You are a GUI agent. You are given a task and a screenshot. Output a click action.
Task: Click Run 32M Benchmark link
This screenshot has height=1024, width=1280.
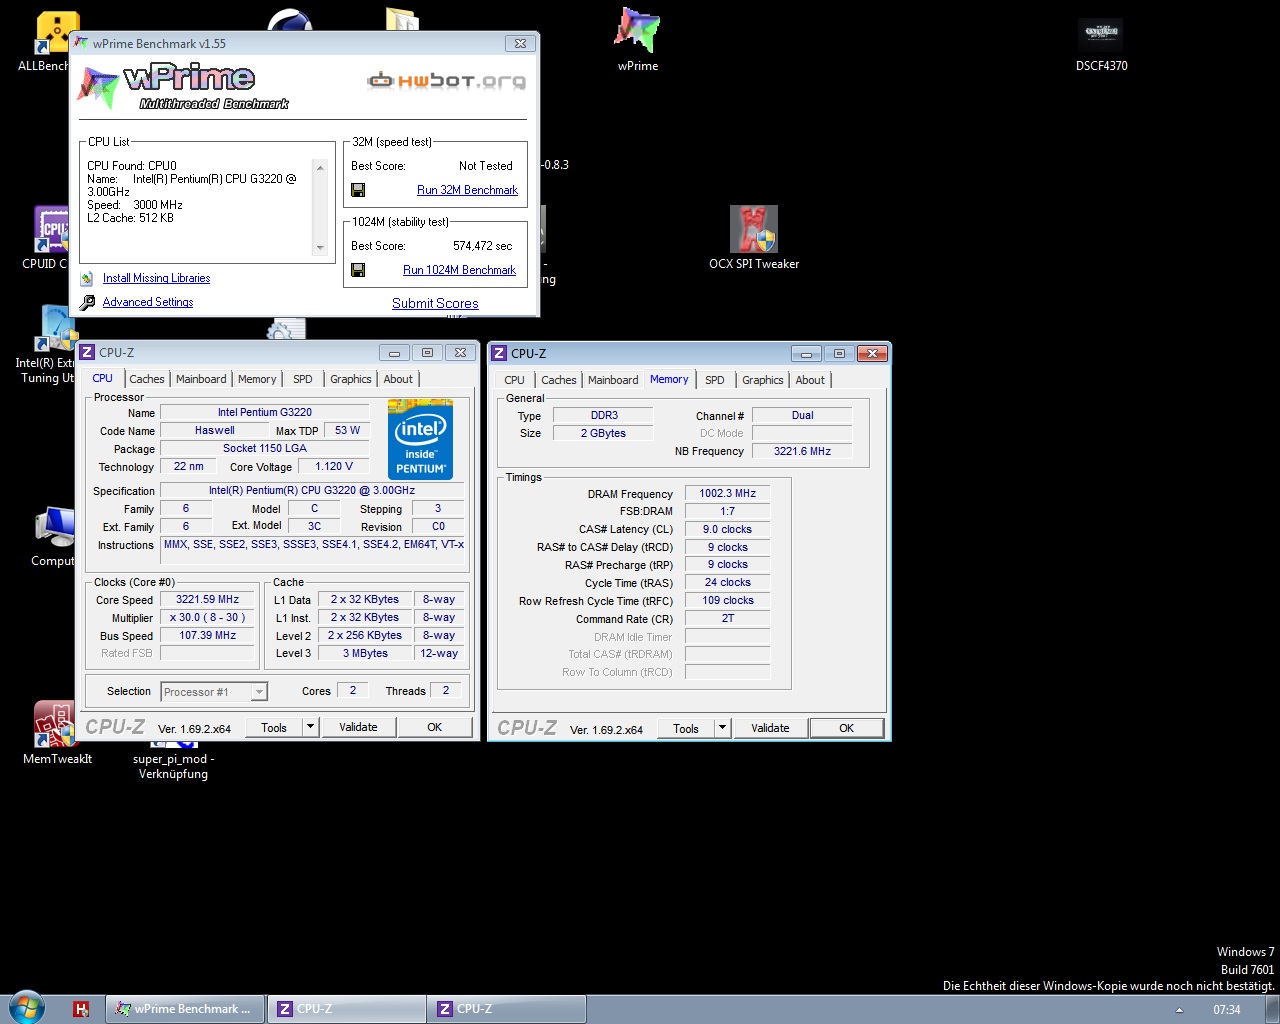[x=467, y=190]
